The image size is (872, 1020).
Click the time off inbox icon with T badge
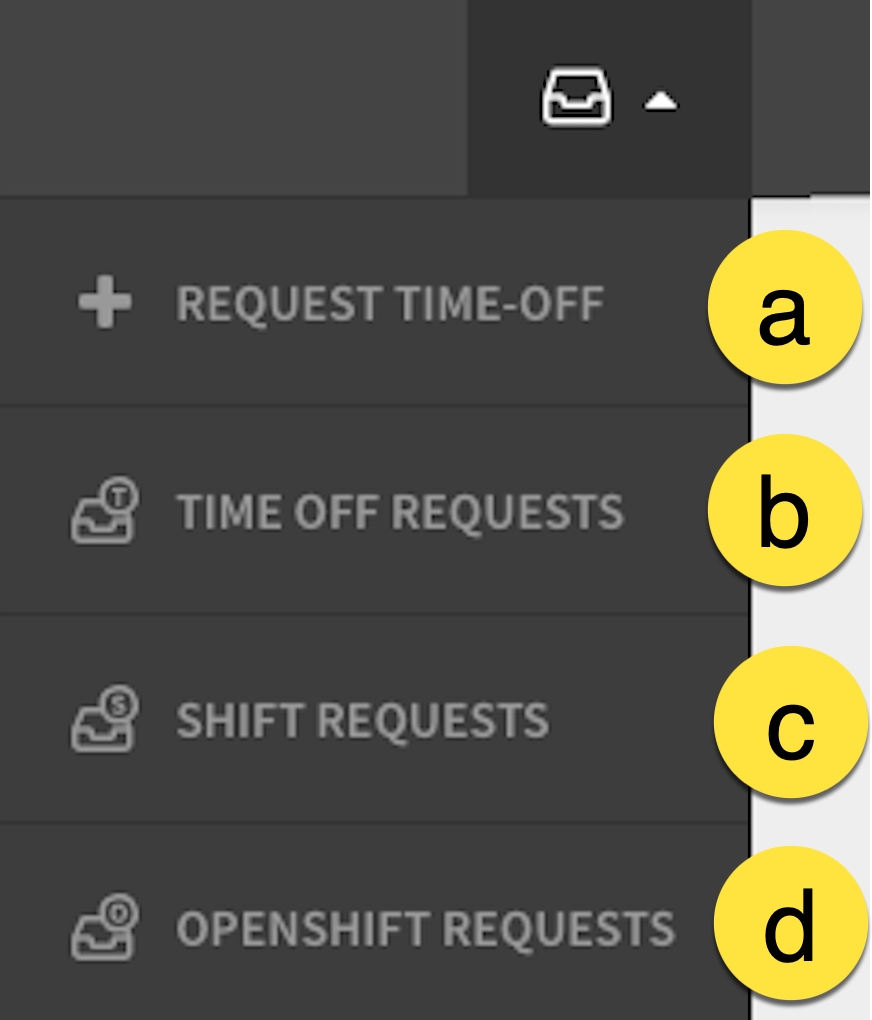point(105,510)
